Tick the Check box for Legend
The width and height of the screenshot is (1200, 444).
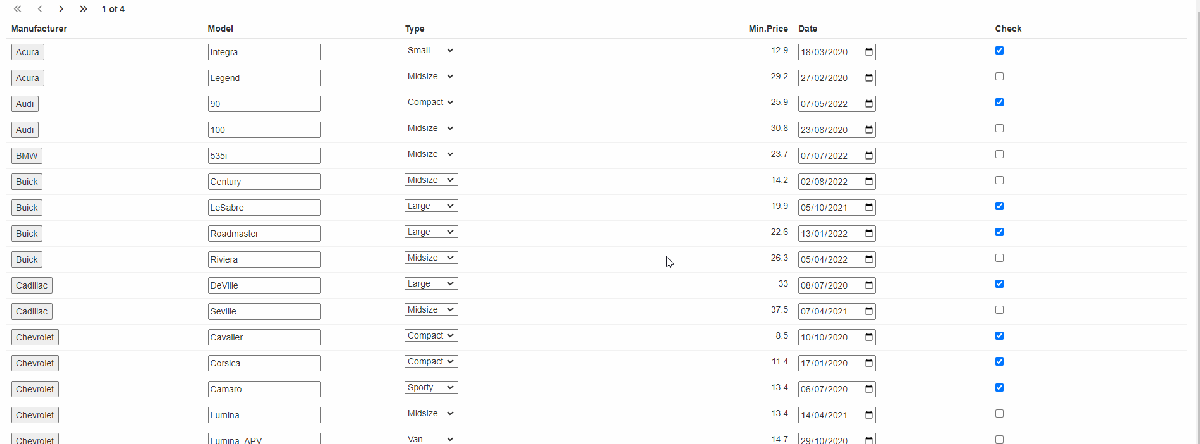point(1000,76)
